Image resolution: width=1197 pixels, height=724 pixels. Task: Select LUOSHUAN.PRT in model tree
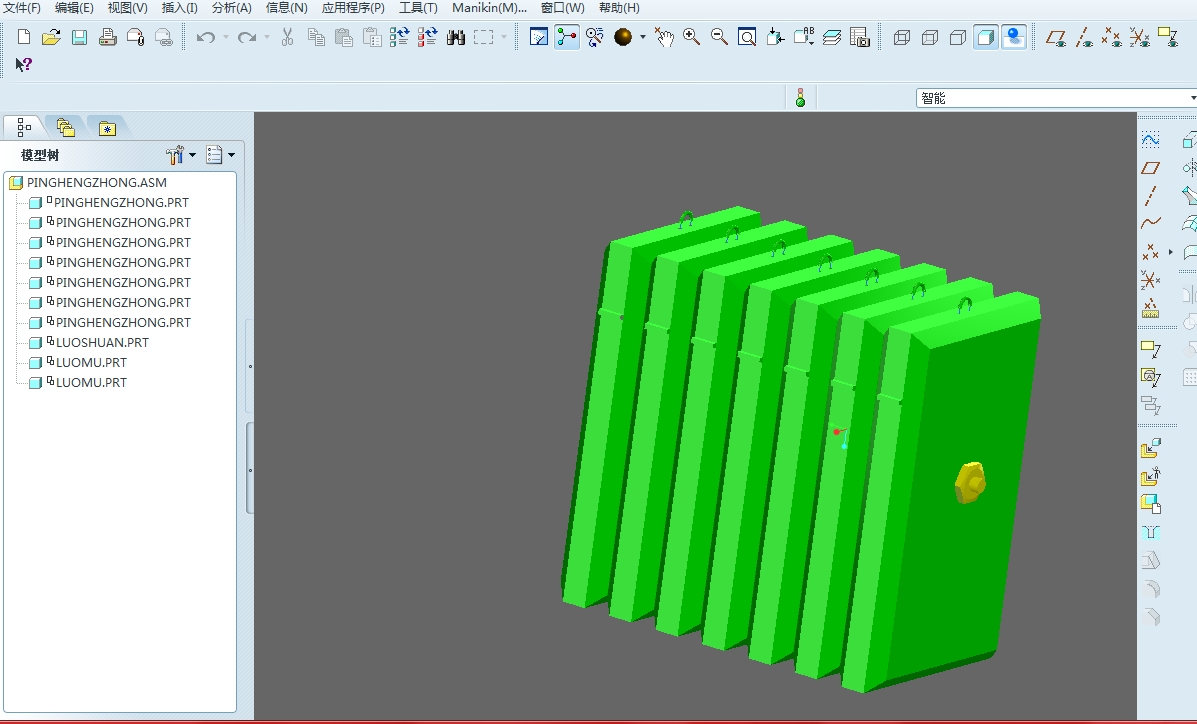coord(102,343)
